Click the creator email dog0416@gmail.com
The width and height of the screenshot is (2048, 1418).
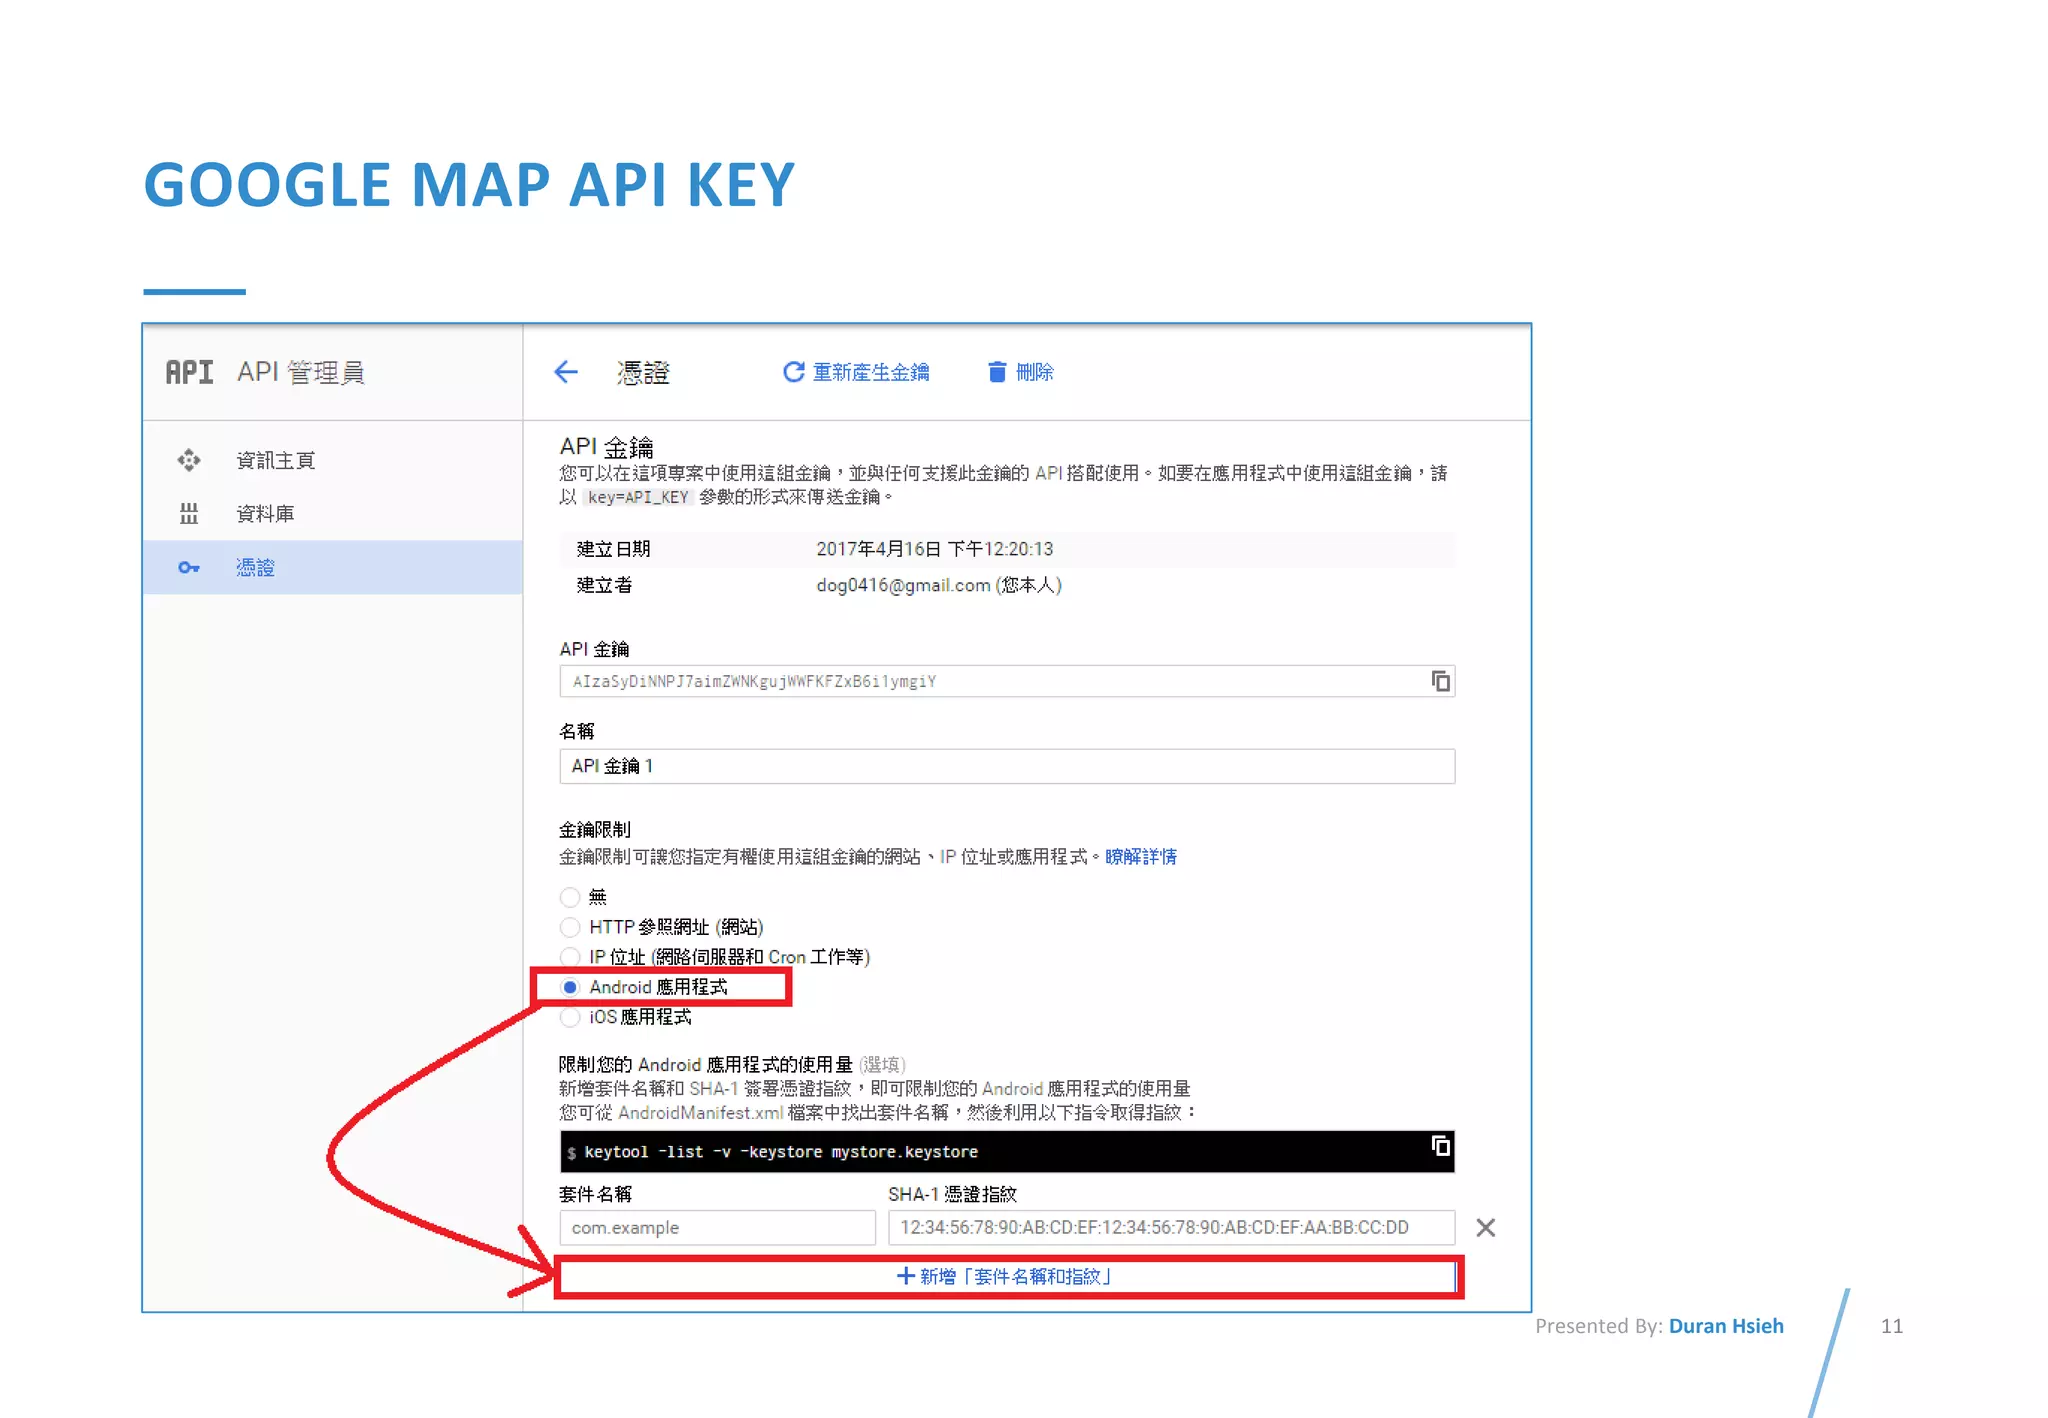coord(903,585)
